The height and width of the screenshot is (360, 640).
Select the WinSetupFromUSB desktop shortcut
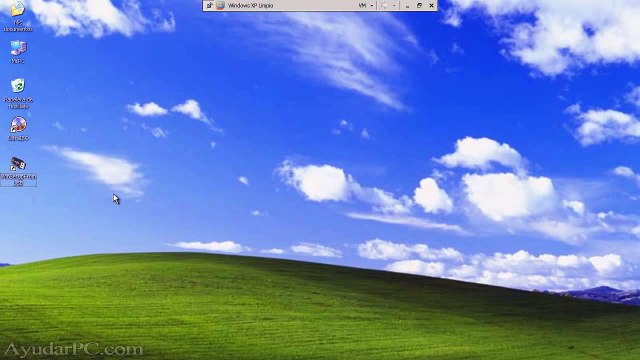[x=18, y=171]
